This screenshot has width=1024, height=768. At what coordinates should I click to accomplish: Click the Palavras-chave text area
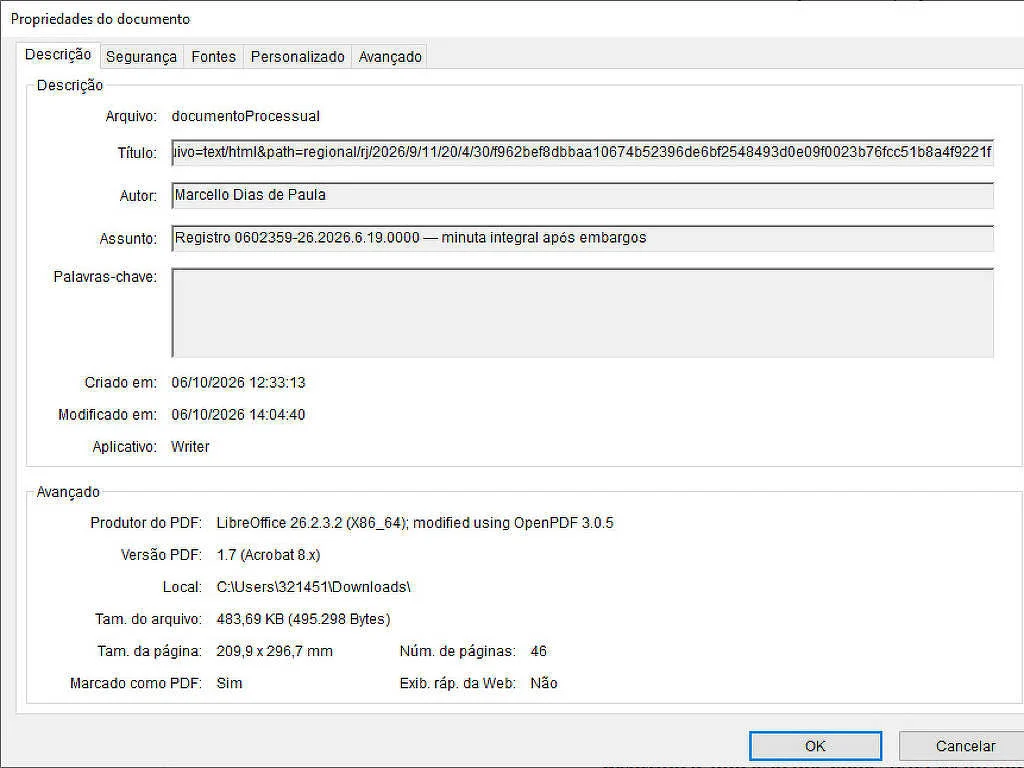pyautogui.click(x=583, y=313)
